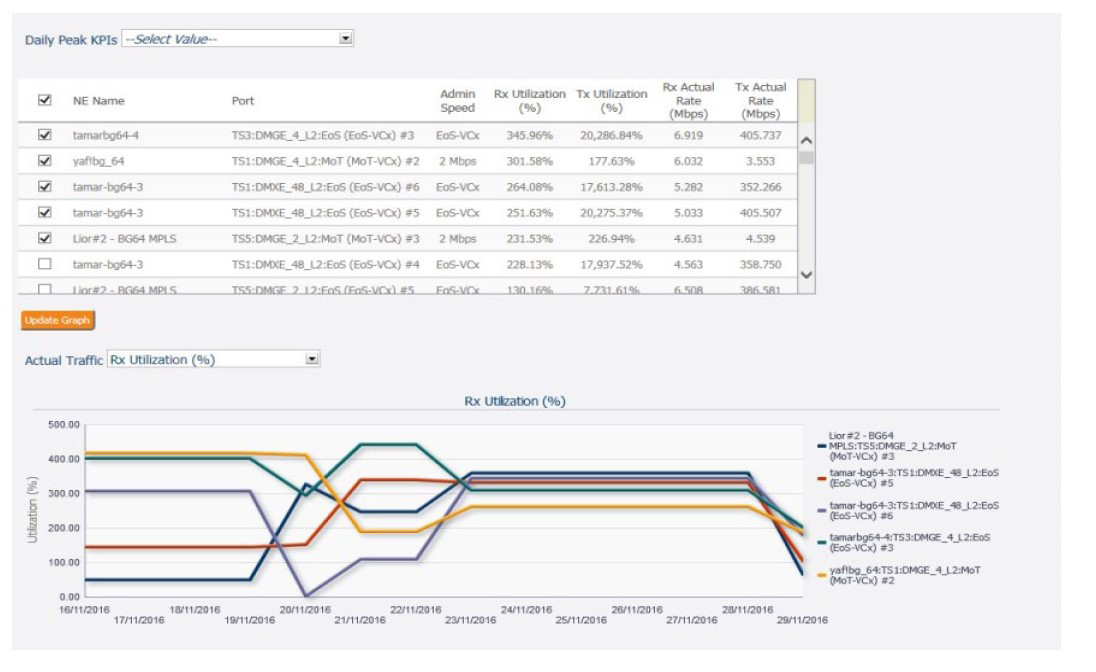The height and width of the screenshot is (672, 1096).
Task: Click port TS1:DMGE_4_L2:MoT (MoT-VCx) #2
Action: tap(326, 161)
